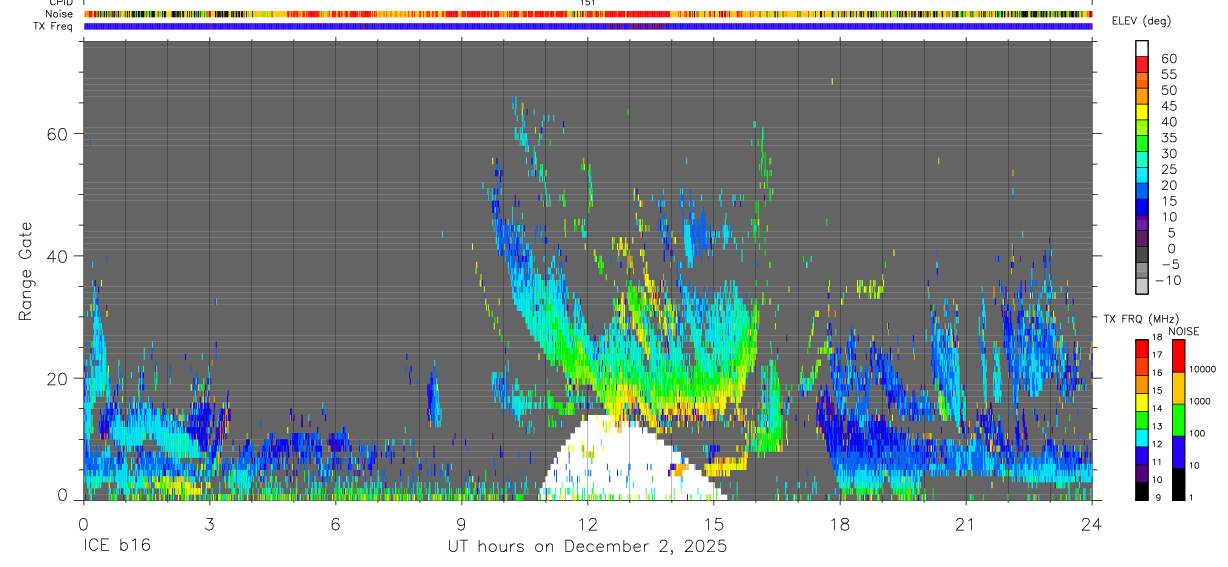
Task: Click the Range Gate y-axis title
Action: pyautogui.click(x=25, y=272)
